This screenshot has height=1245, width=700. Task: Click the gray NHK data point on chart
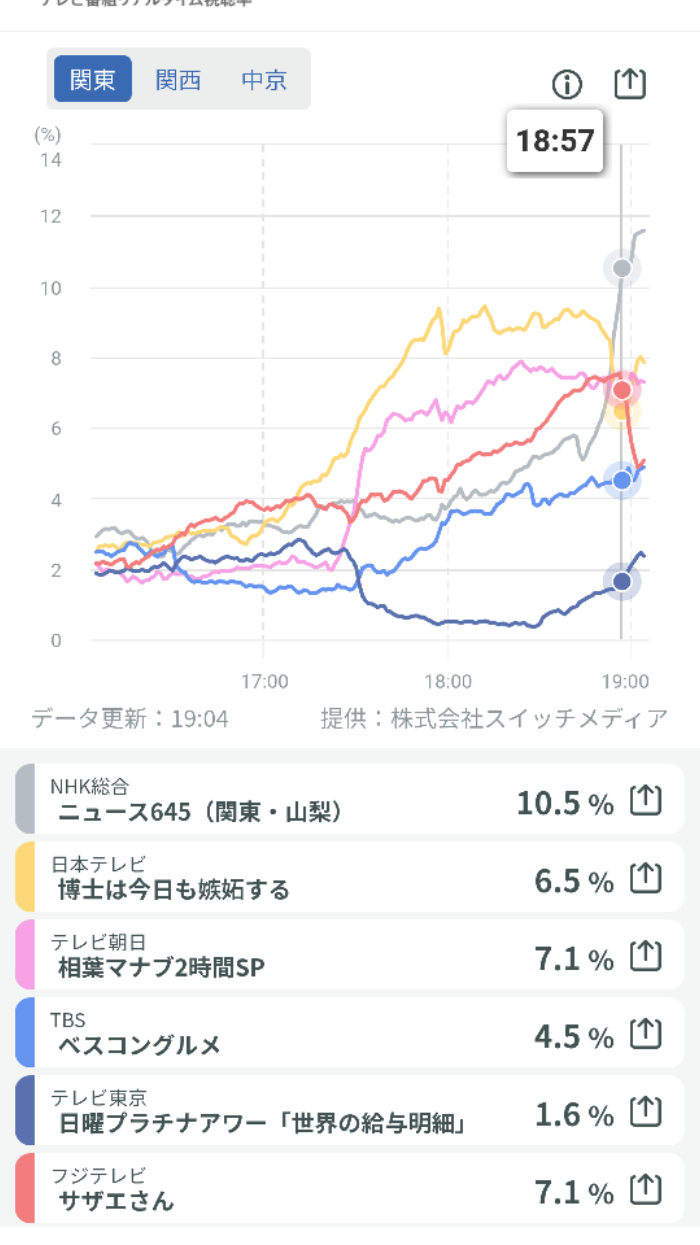click(x=622, y=268)
